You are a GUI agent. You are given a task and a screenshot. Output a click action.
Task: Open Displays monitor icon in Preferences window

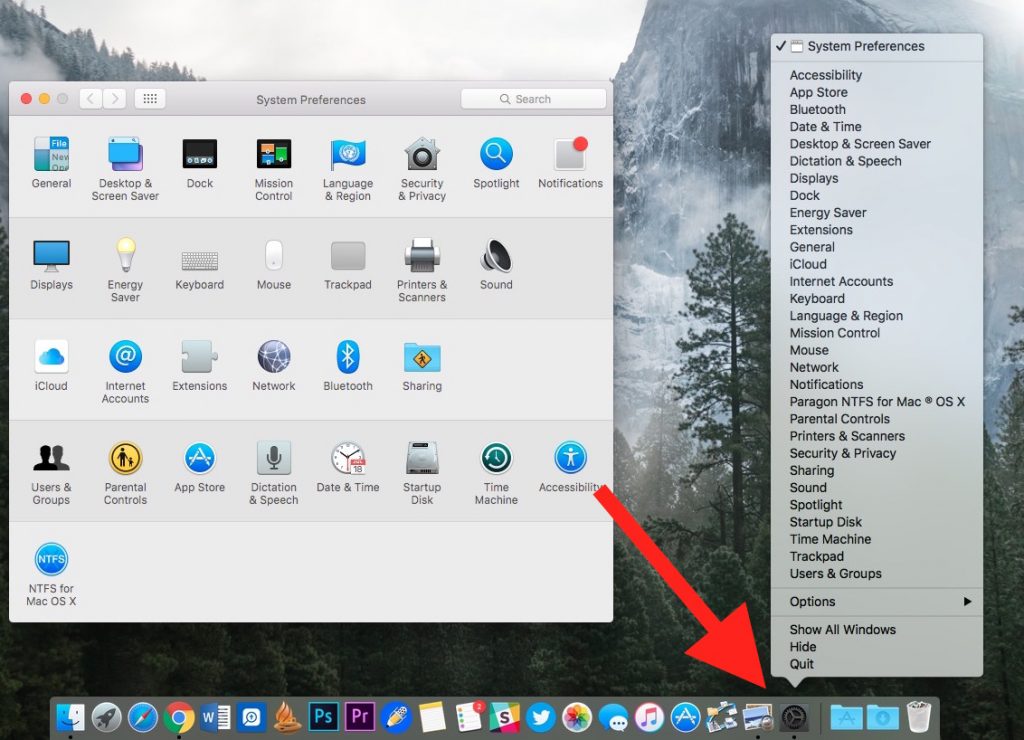point(52,255)
